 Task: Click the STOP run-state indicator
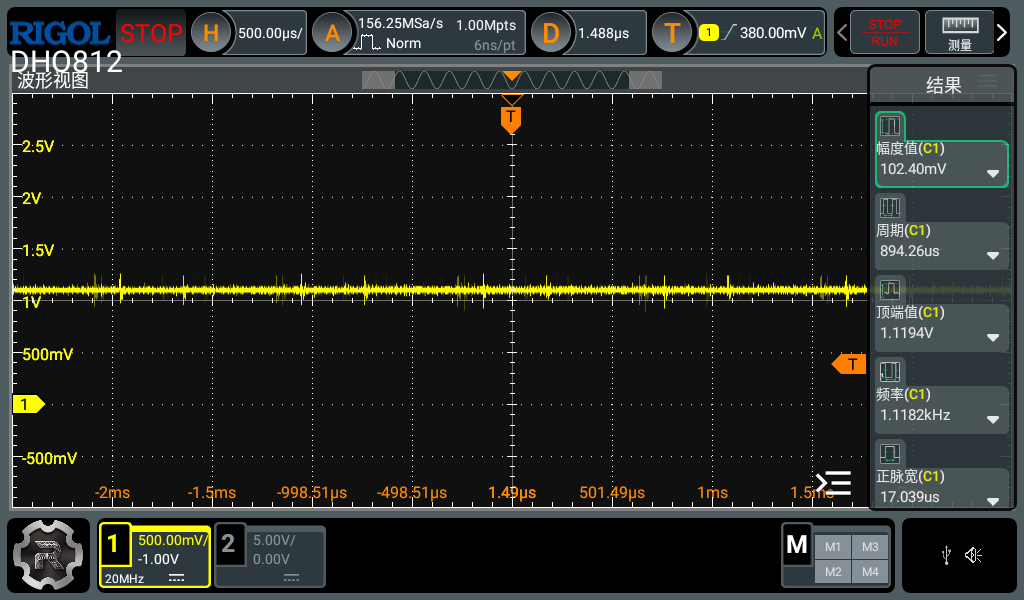(x=151, y=33)
